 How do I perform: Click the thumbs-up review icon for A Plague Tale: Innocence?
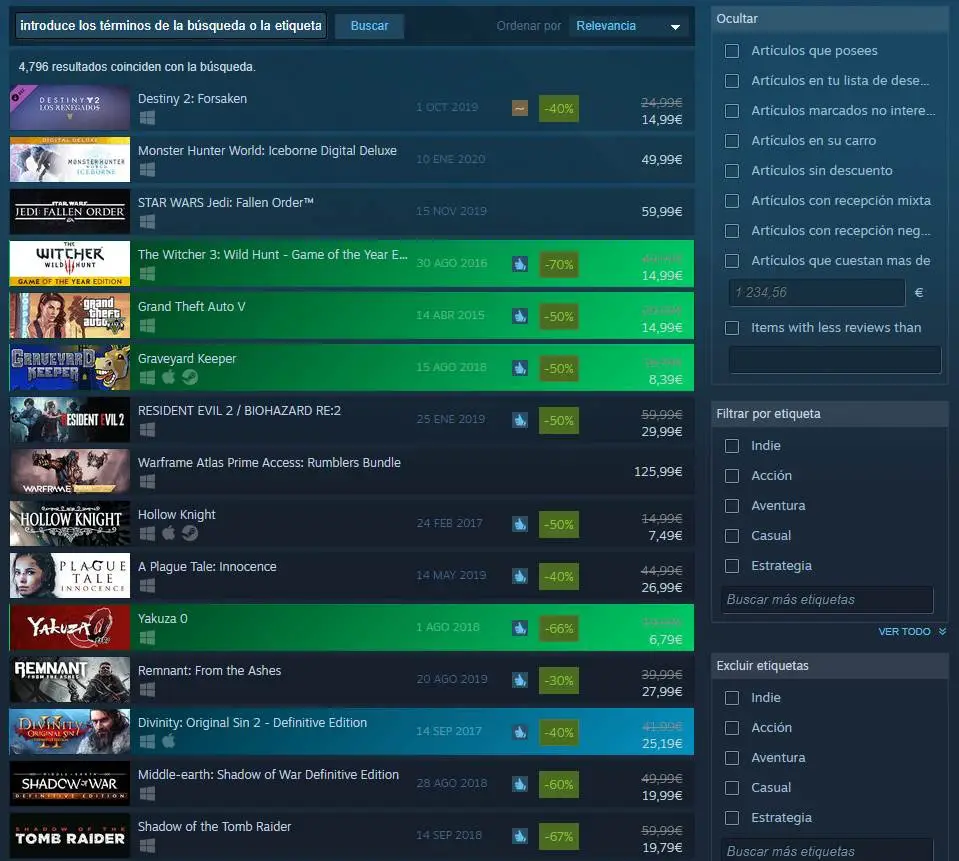click(x=520, y=577)
